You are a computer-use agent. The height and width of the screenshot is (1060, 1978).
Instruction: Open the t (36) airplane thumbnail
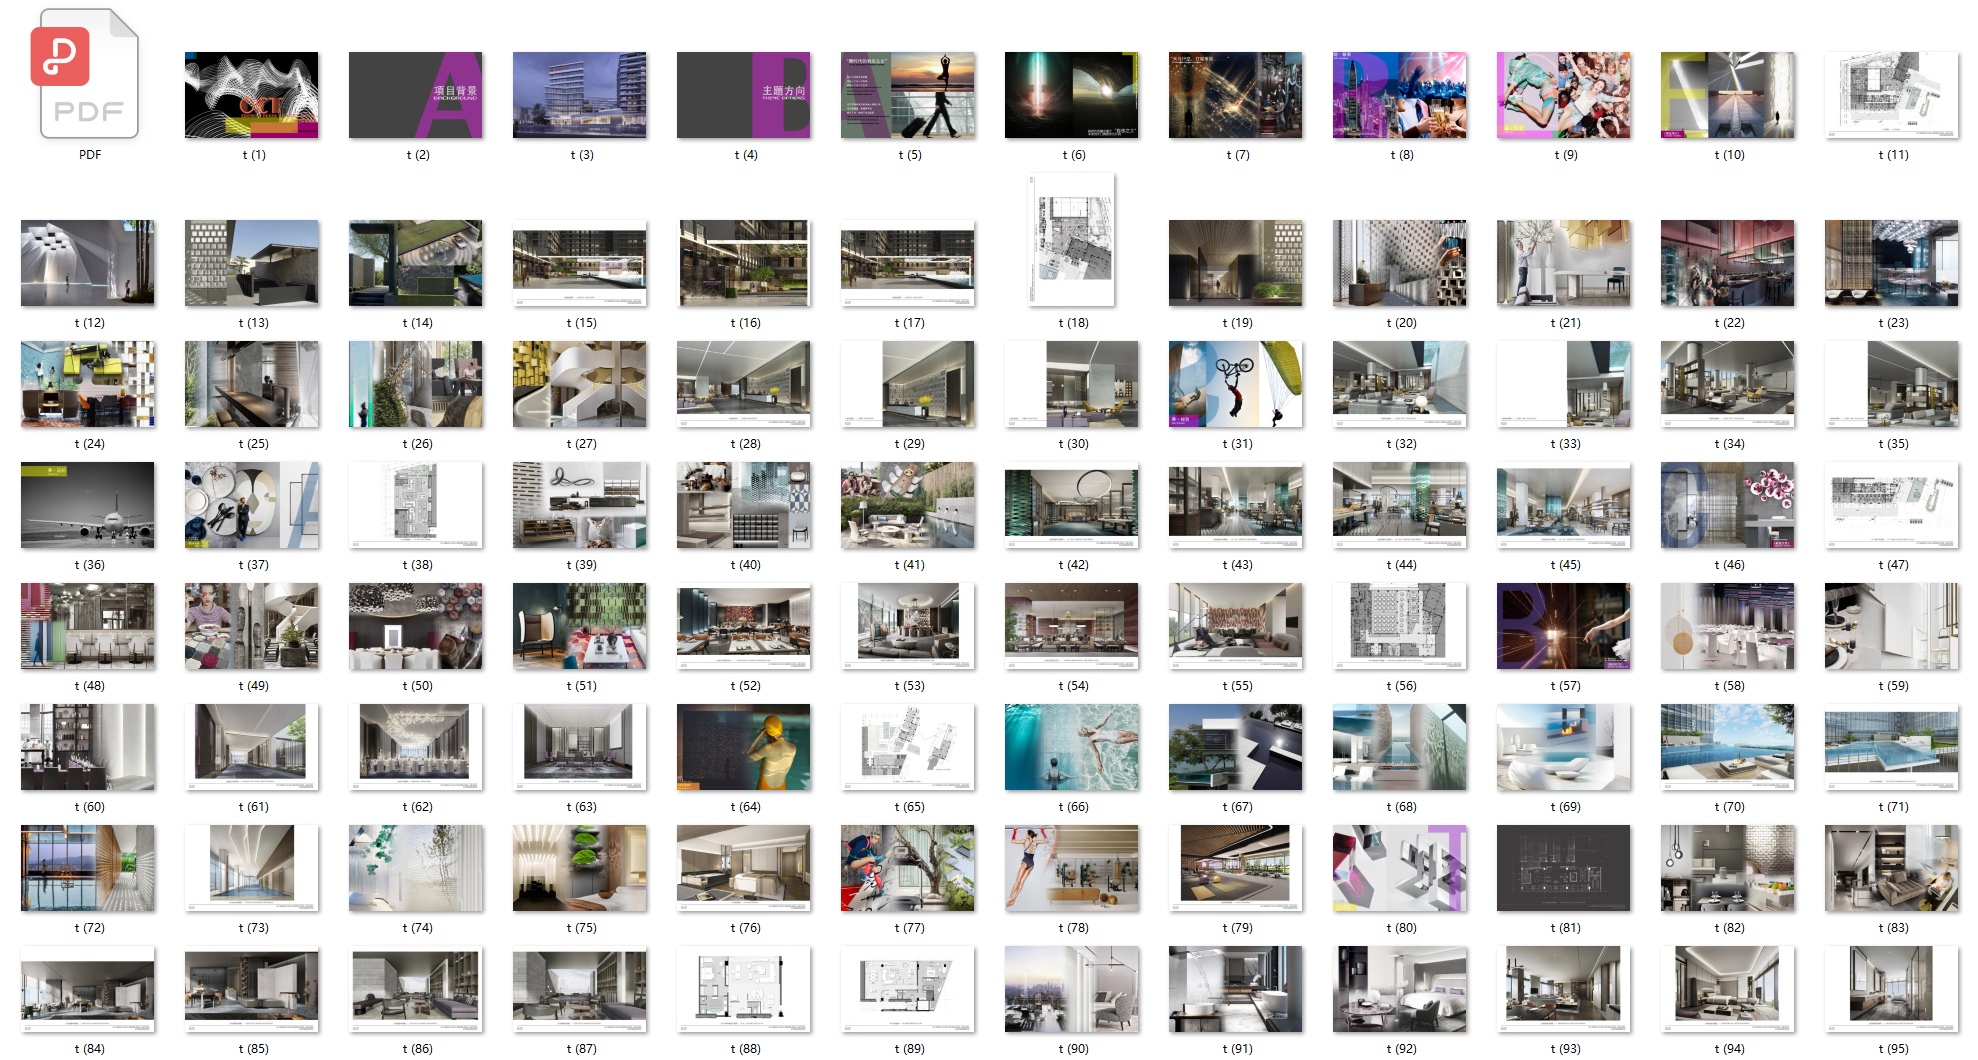click(x=88, y=505)
